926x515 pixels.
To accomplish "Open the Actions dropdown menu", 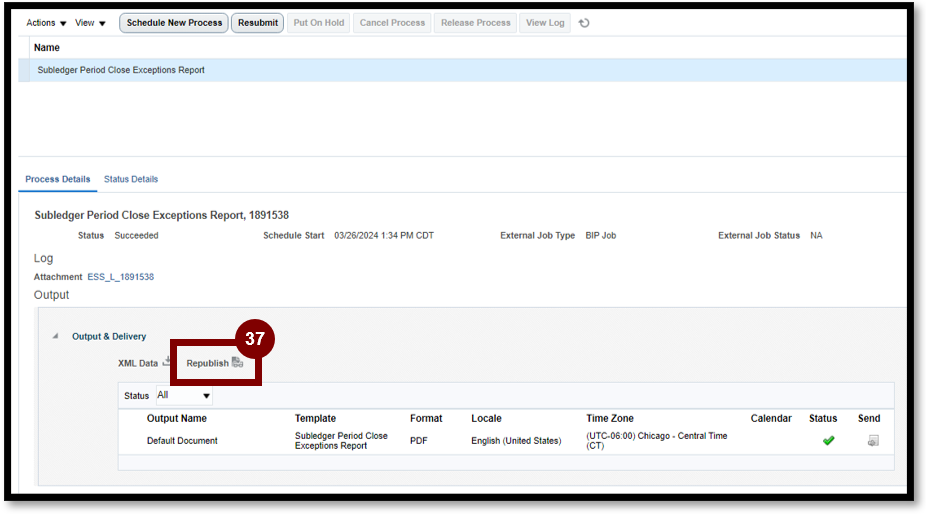I will click(x=46, y=23).
